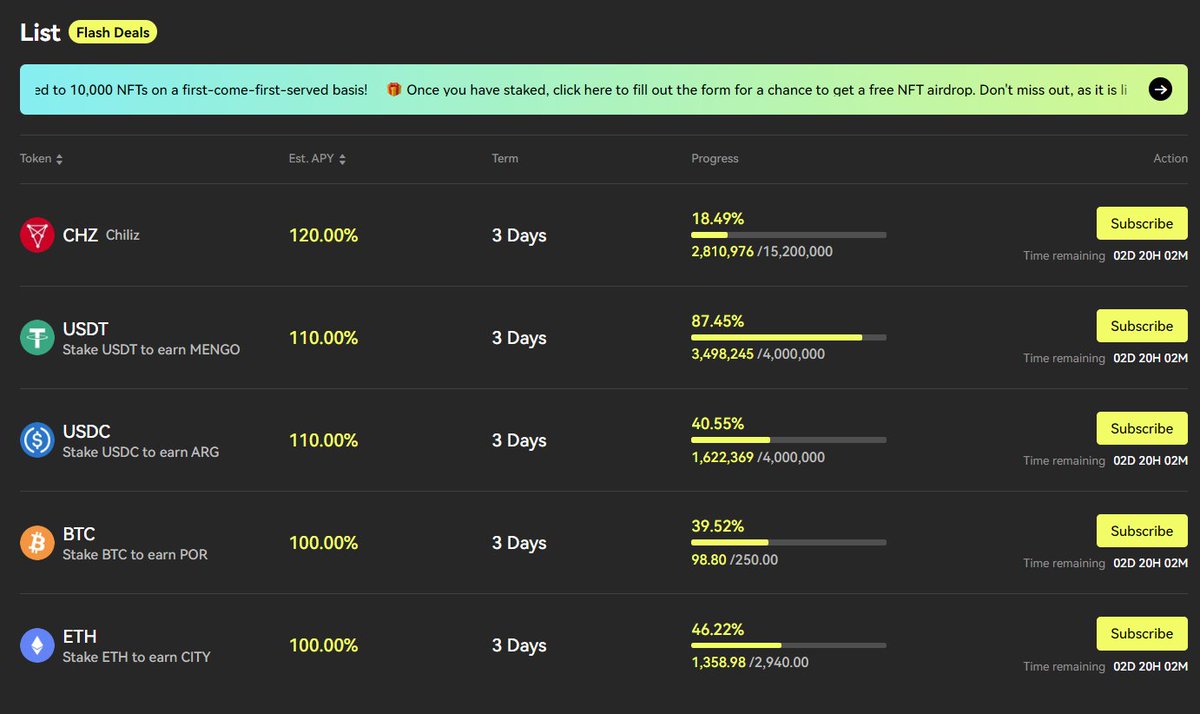Click the Progress column header
Viewport: 1200px width, 714px height.
pyautogui.click(x=715, y=159)
